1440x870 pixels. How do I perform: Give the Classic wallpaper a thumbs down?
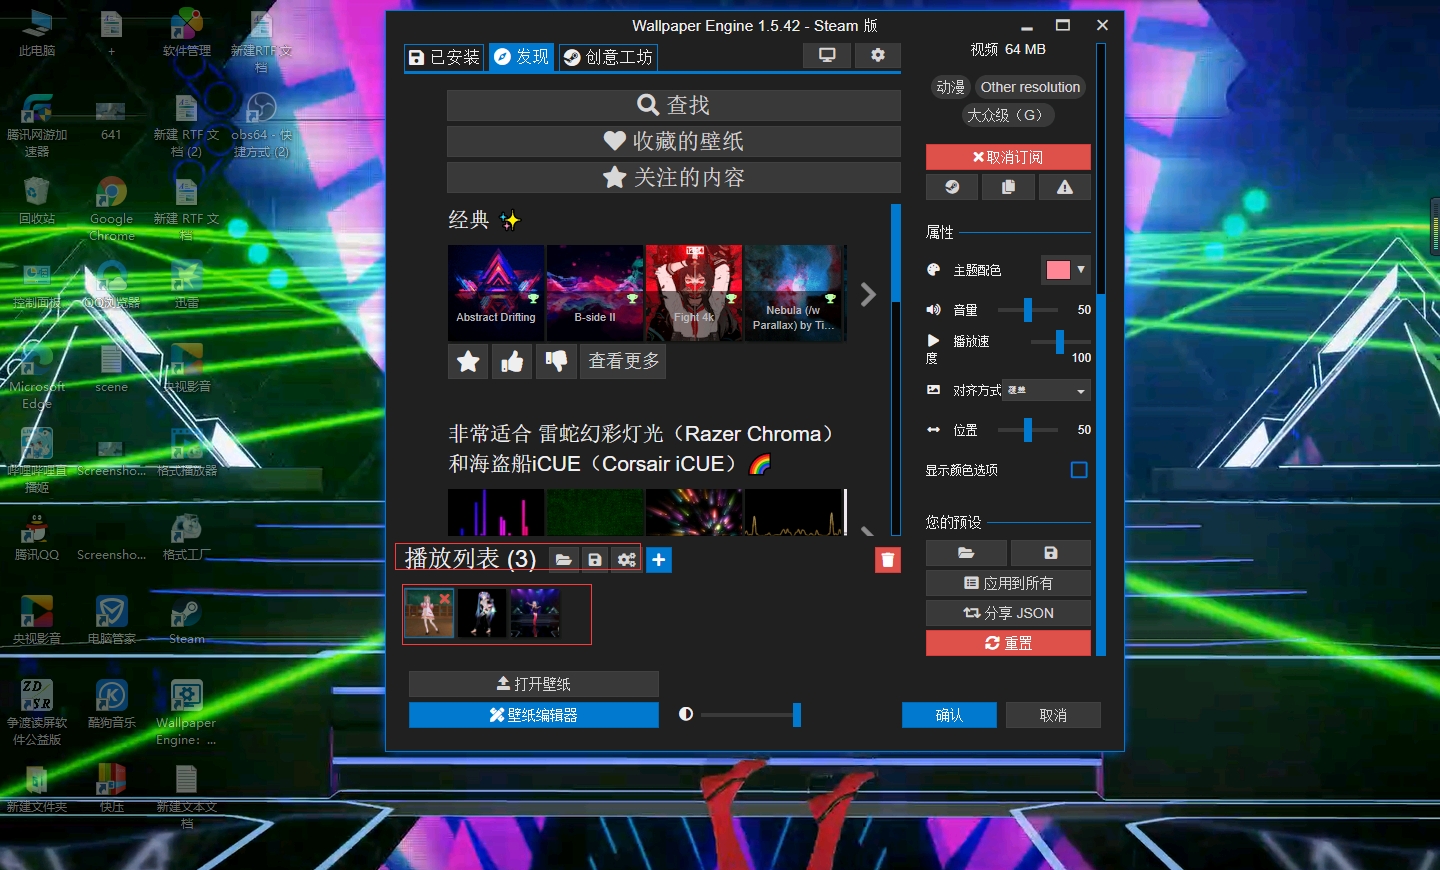point(556,361)
